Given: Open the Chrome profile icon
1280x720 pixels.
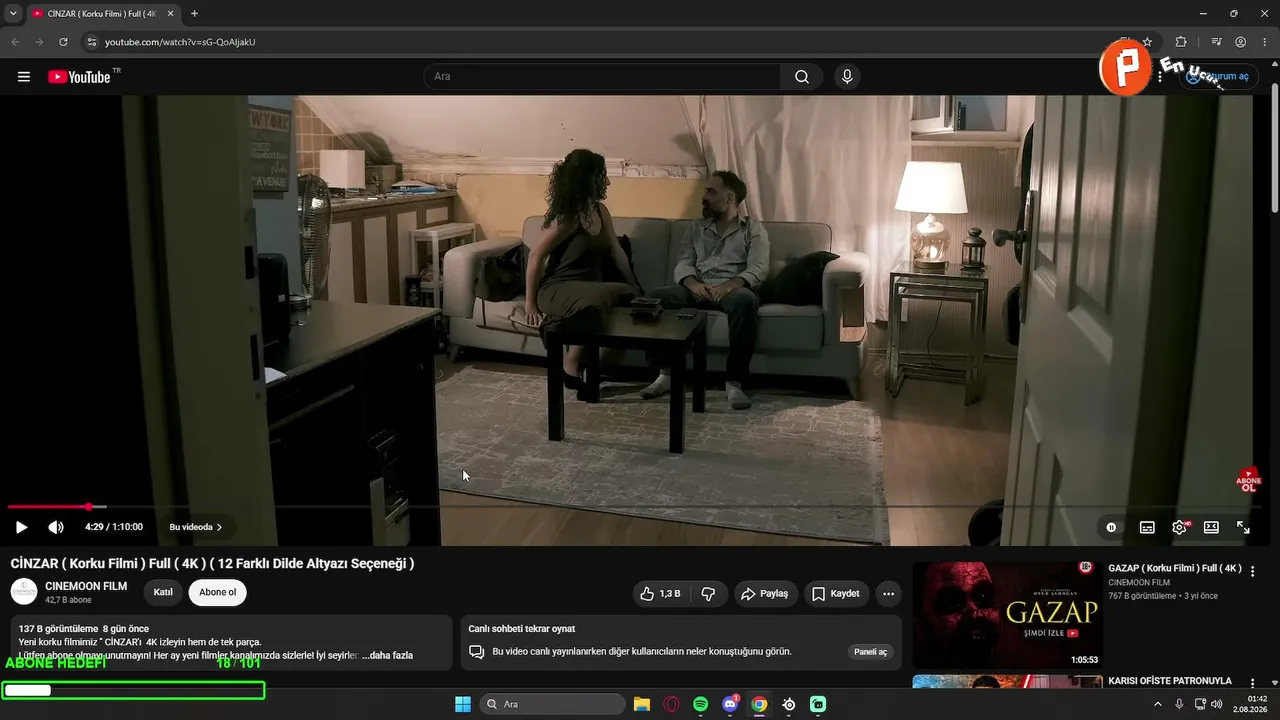Looking at the screenshot, I should [1241, 42].
